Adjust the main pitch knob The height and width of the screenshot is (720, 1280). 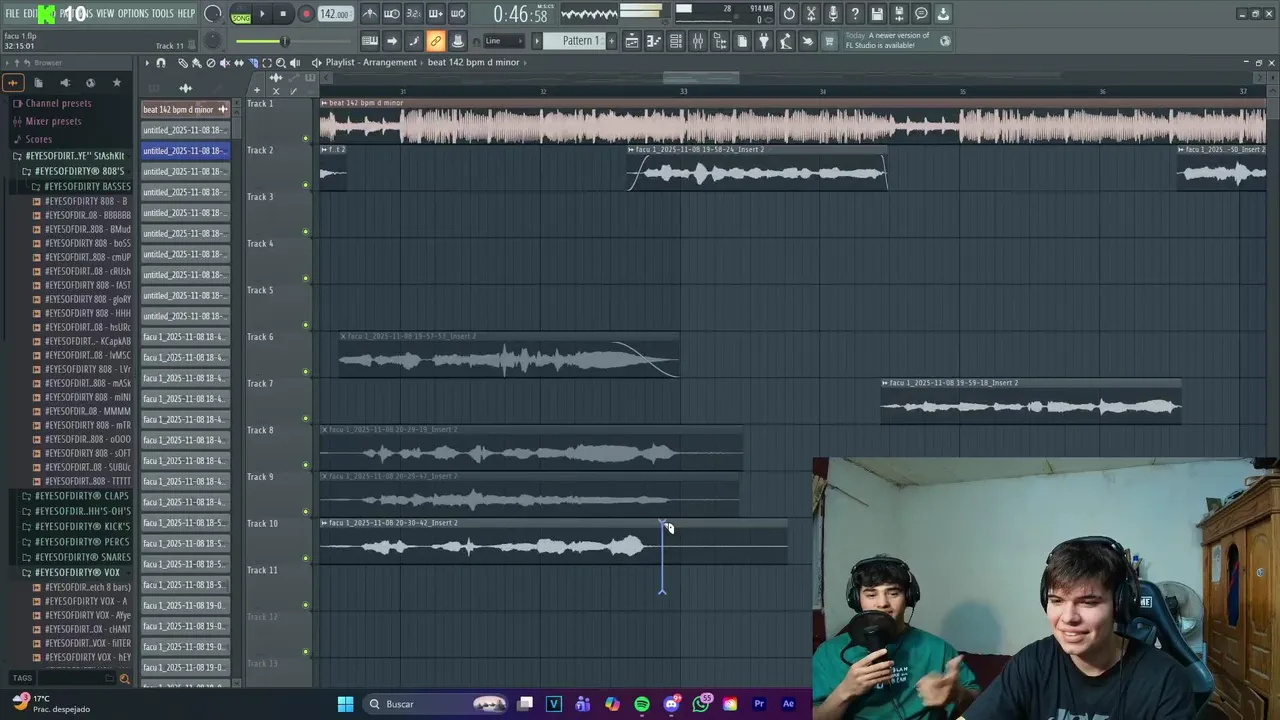click(x=213, y=41)
